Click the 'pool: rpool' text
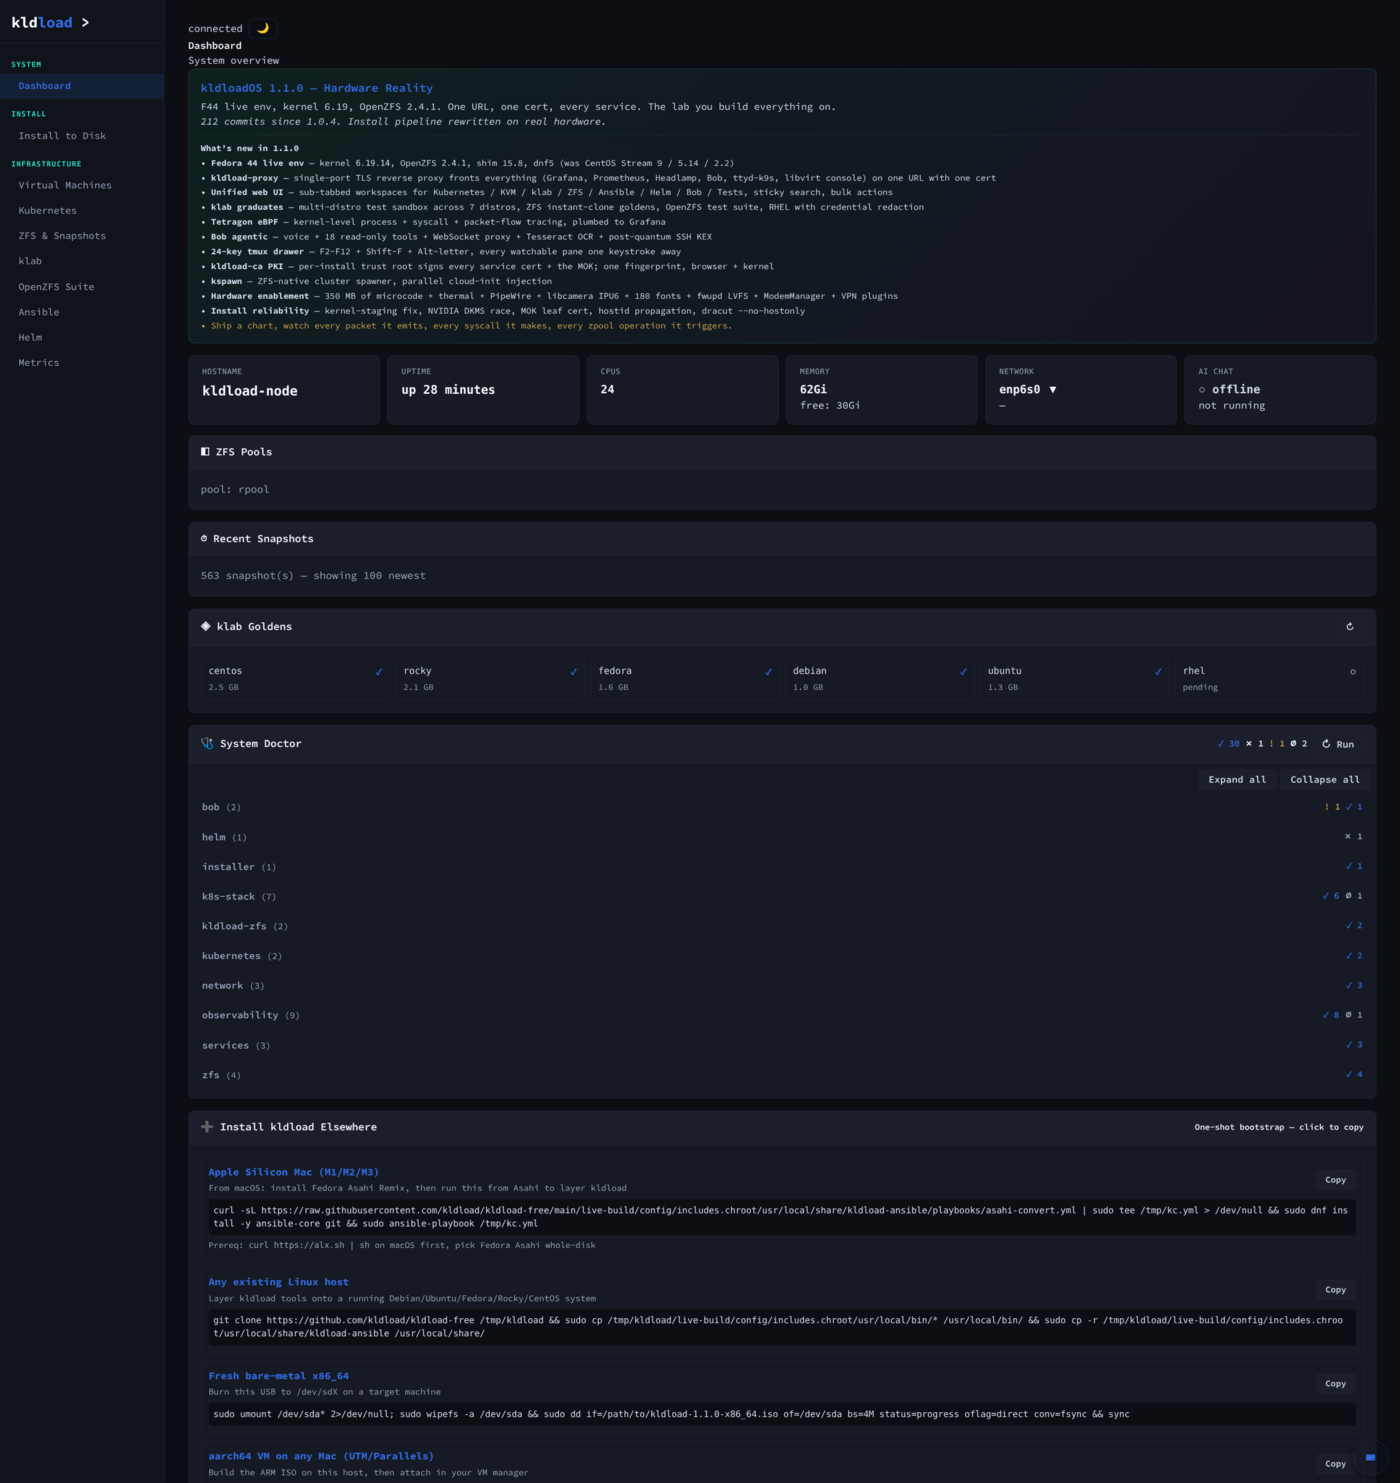This screenshot has width=1400, height=1483. [x=235, y=490]
